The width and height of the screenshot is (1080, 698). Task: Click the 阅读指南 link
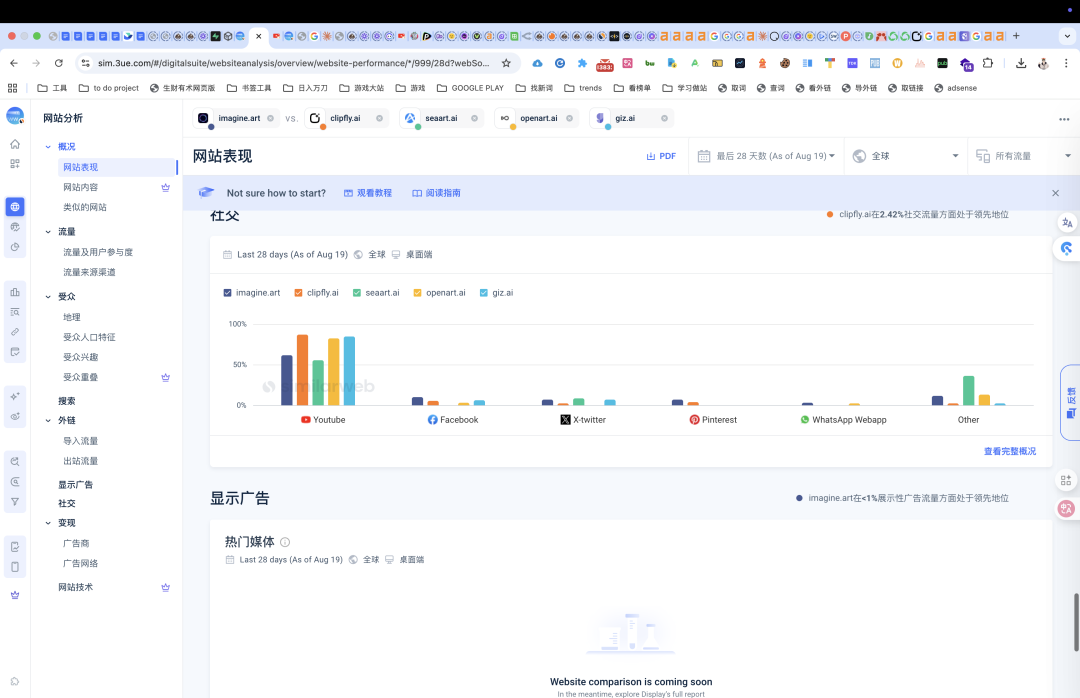point(437,193)
